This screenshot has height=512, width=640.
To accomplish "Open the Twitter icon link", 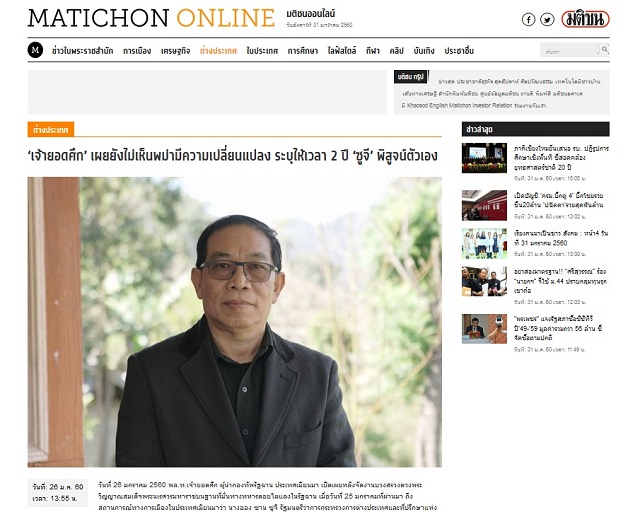I will point(547,19).
